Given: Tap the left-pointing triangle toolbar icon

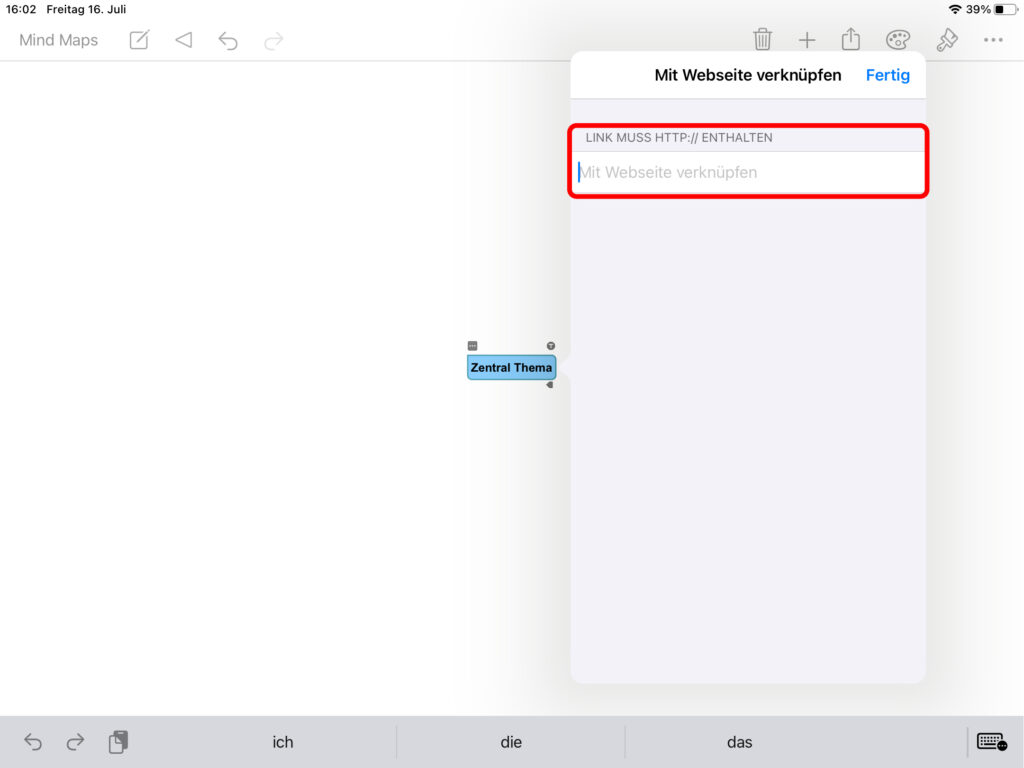Looking at the screenshot, I should pyautogui.click(x=183, y=40).
